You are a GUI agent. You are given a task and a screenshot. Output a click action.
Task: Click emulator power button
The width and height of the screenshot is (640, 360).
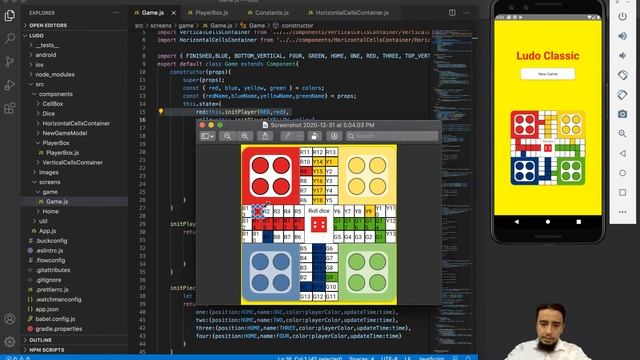[x=622, y=16]
